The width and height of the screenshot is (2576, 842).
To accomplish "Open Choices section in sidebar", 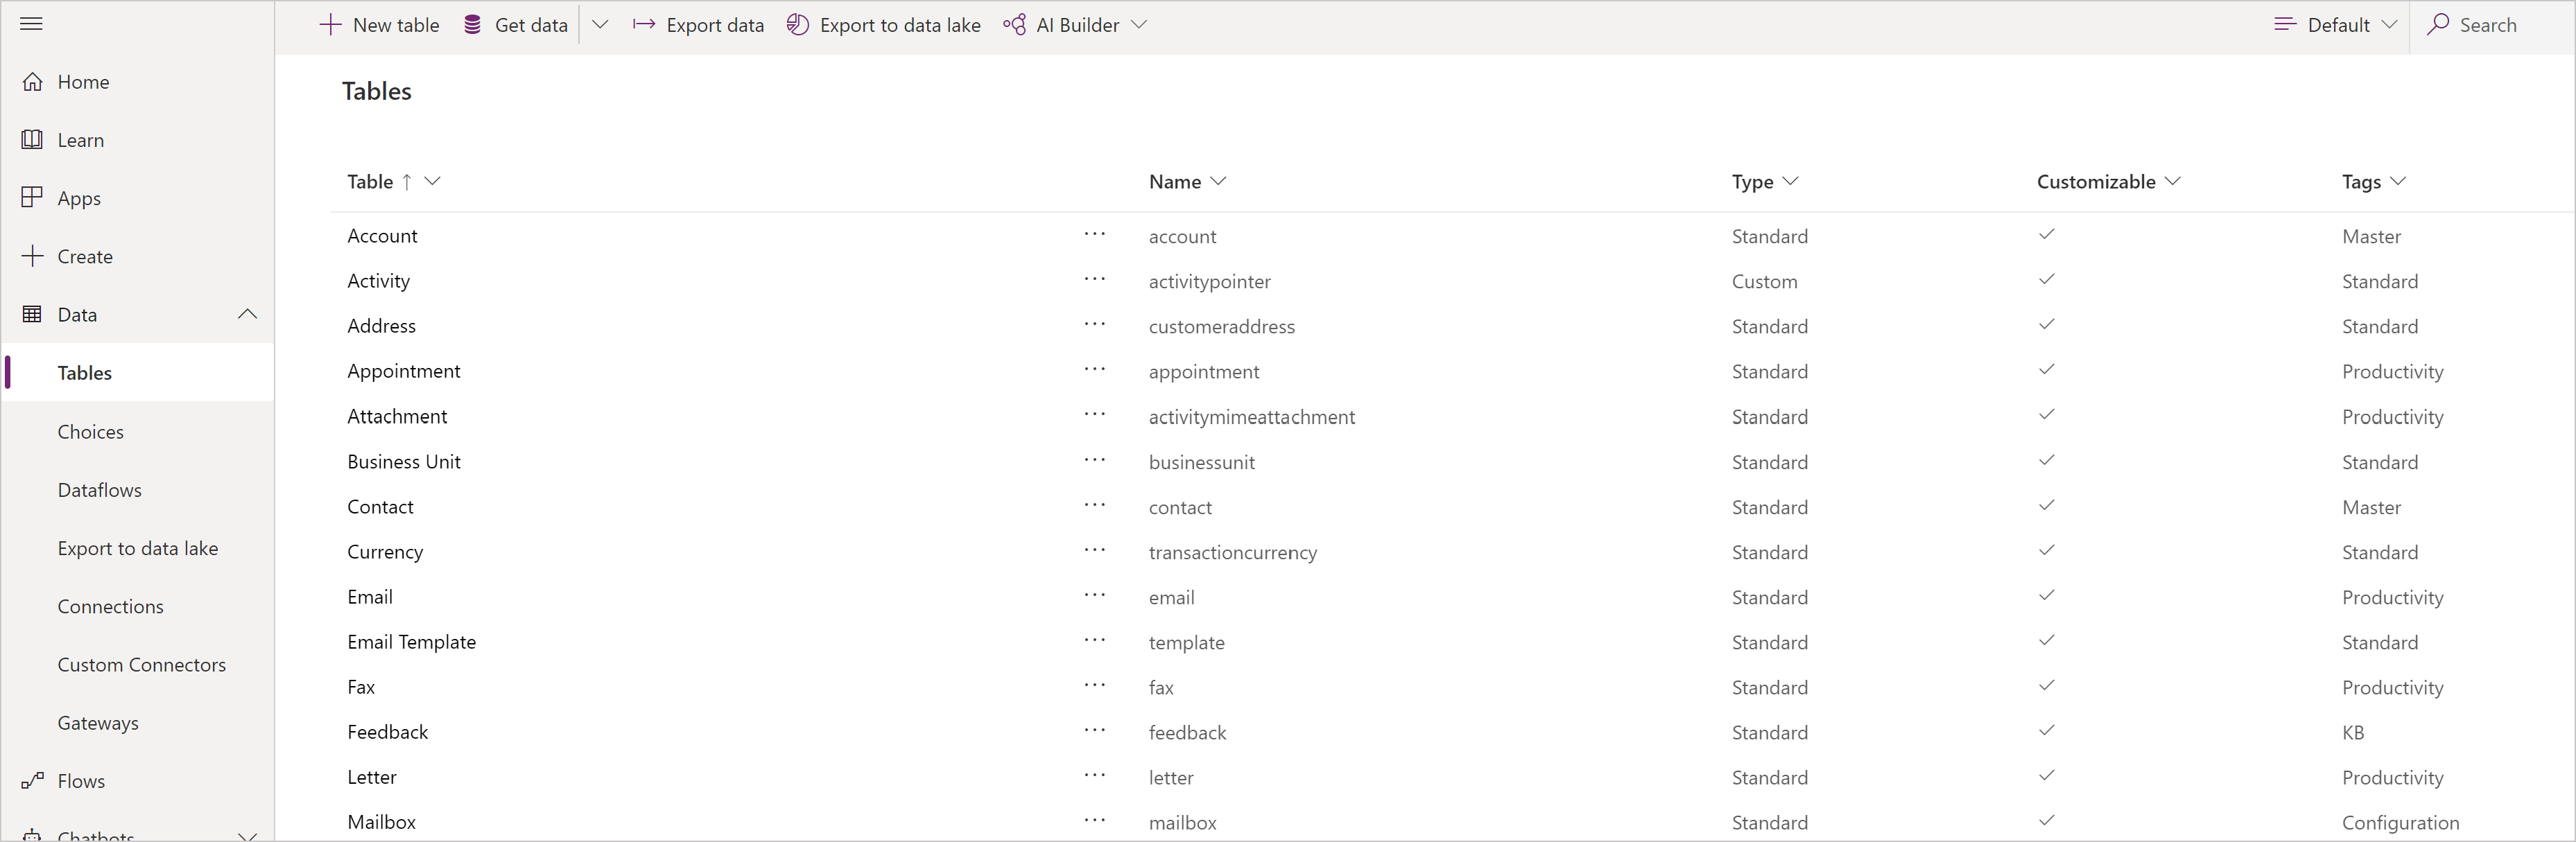I will (x=90, y=430).
